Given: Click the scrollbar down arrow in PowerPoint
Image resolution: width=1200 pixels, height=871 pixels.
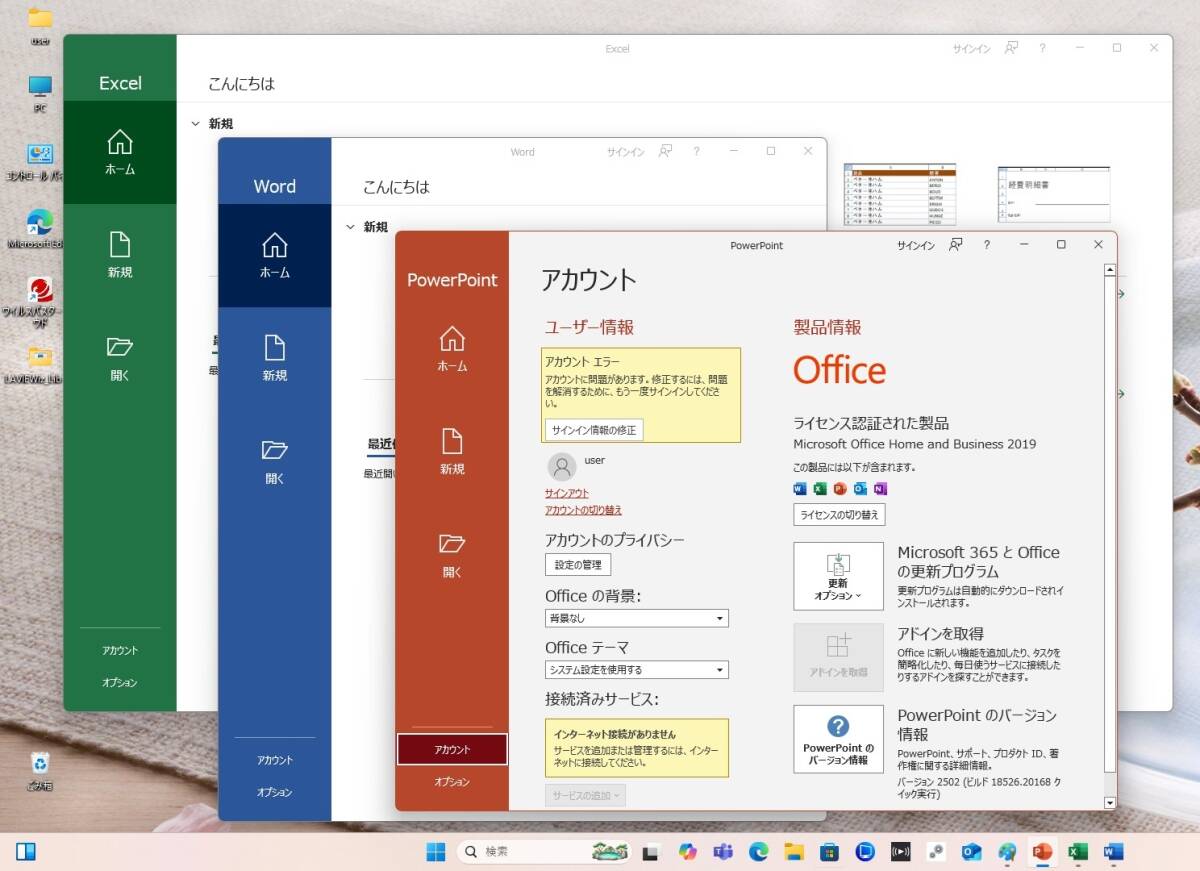Looking at the screenshot, I should tap(1109, 802).
